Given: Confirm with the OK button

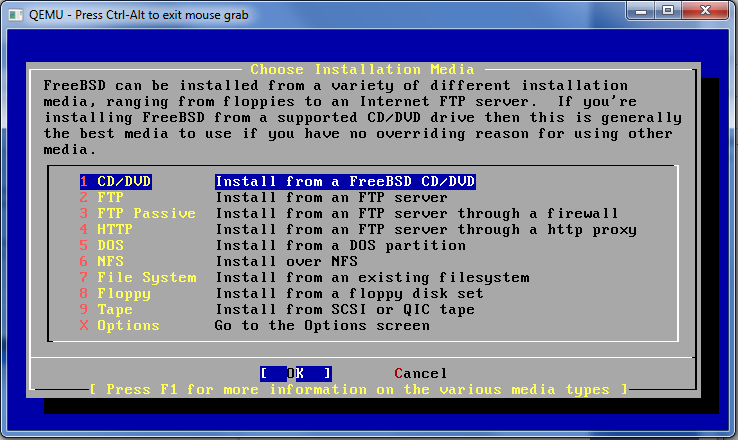Looking at the screenshot, I should point(296,374).
